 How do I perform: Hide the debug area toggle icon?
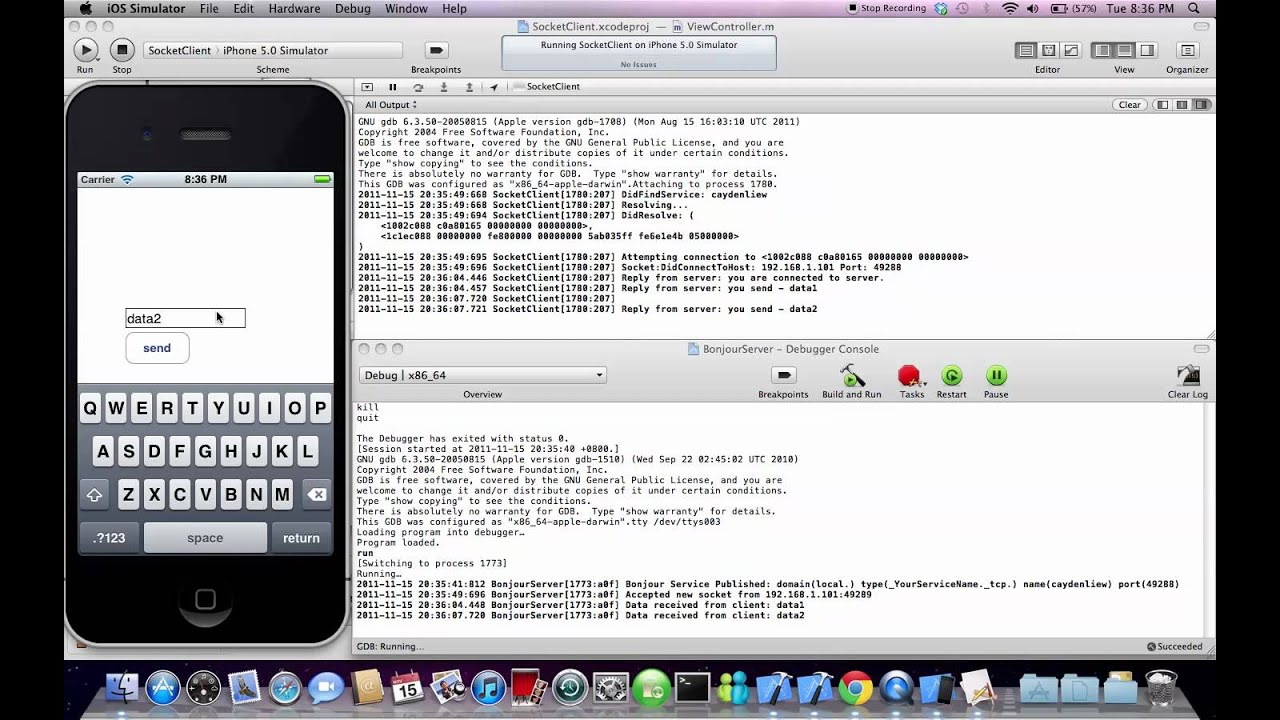[x=367, y=87]
